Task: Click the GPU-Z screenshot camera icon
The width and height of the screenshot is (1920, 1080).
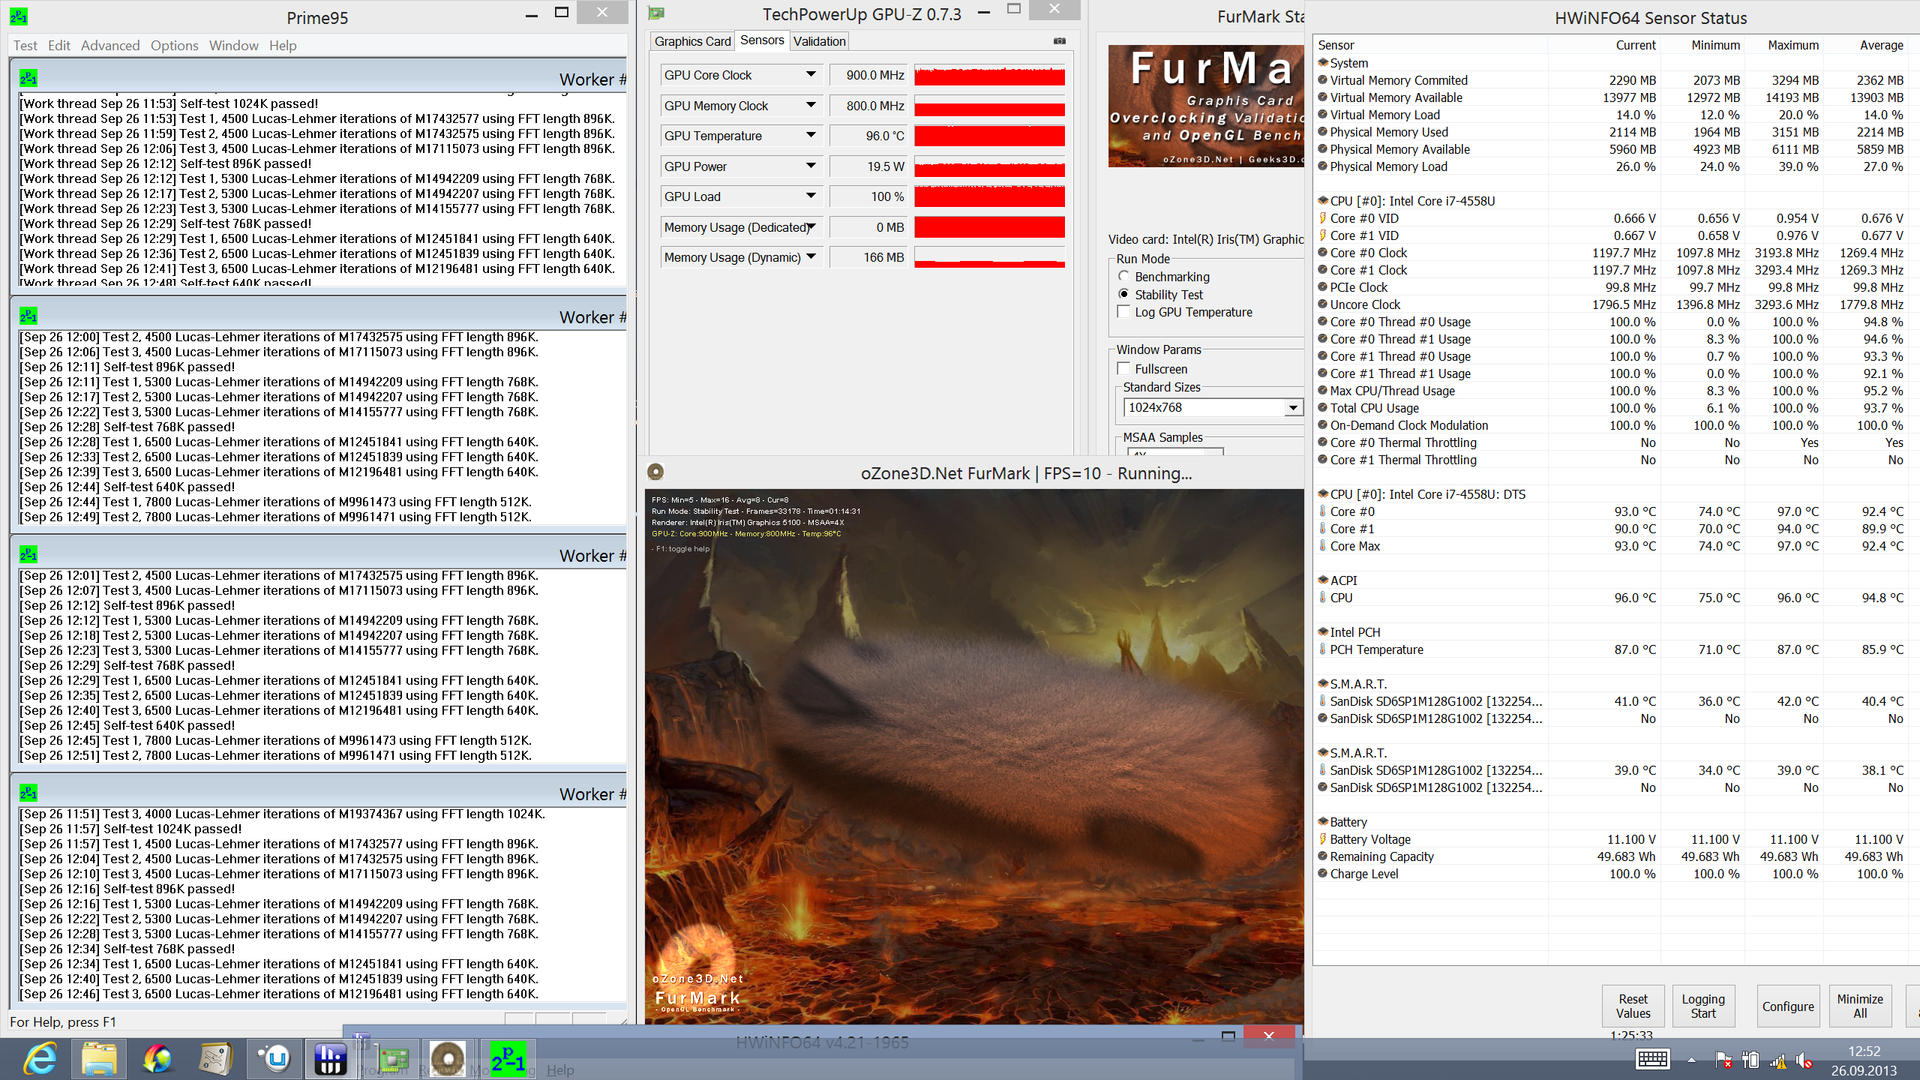Action: pyautogui.click(x=1059, y=41)
